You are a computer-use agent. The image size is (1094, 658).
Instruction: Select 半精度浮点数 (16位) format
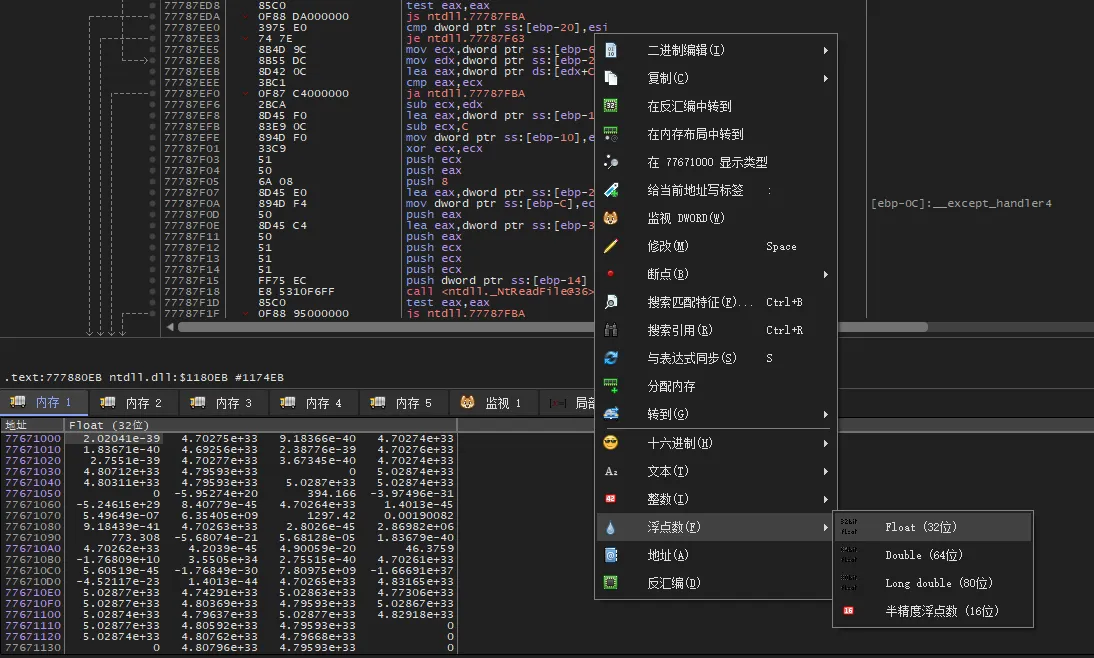click(933, 611)
